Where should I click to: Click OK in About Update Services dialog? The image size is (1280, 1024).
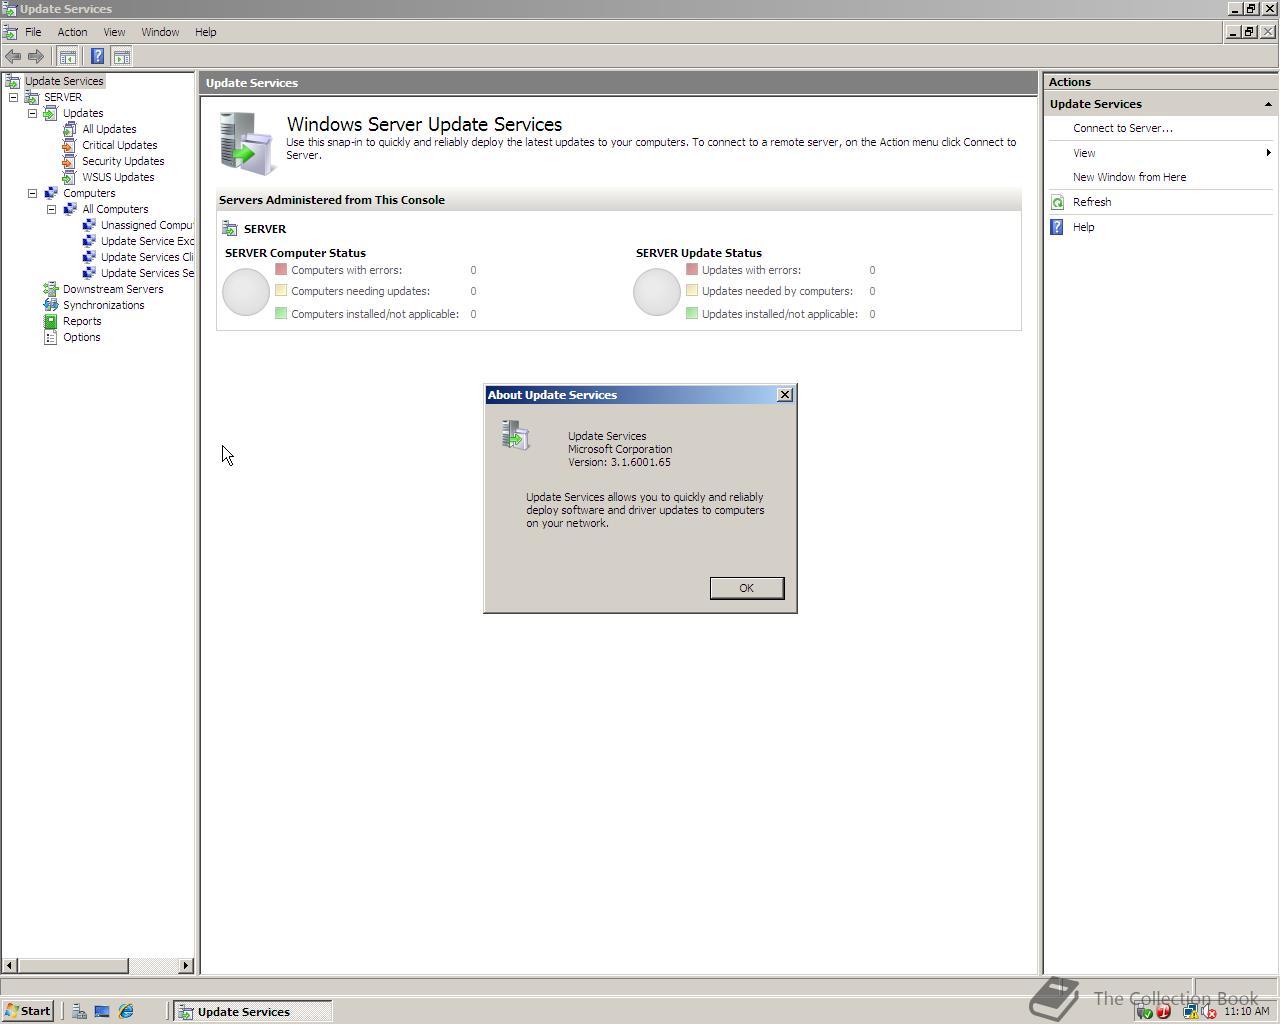pyautogui.click(x=746, y=588)
